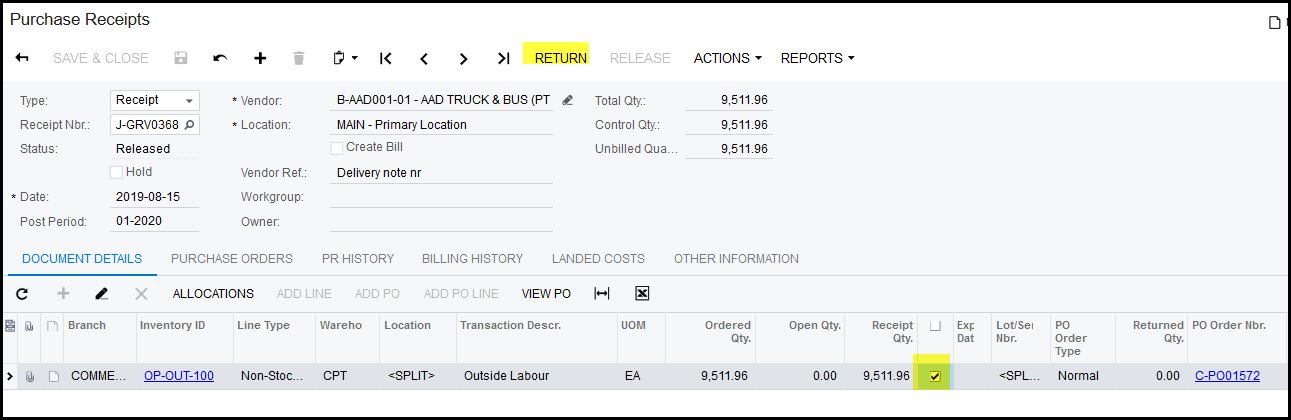The height and width of the screenshot is (420, 1291).
Task: Add a new record with plus icon
Action: (x=260, y=58)
